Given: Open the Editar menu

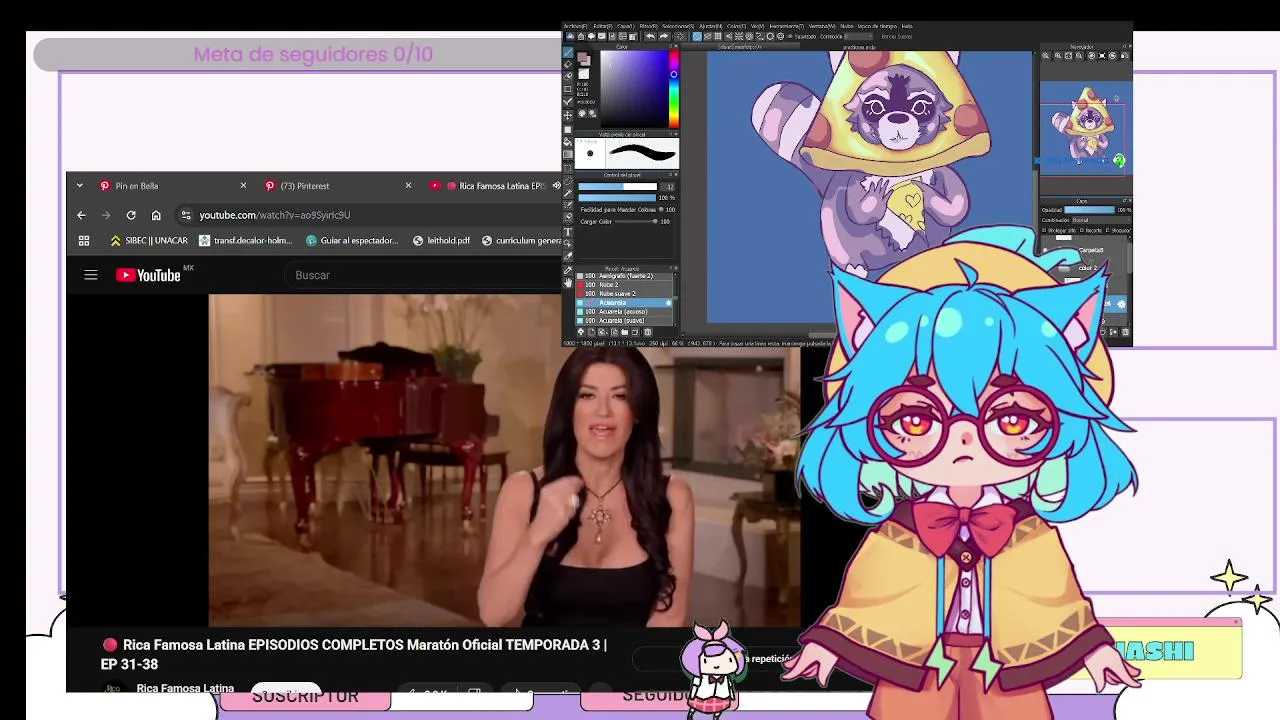Looking at the screenshot, I should (603, 26).
